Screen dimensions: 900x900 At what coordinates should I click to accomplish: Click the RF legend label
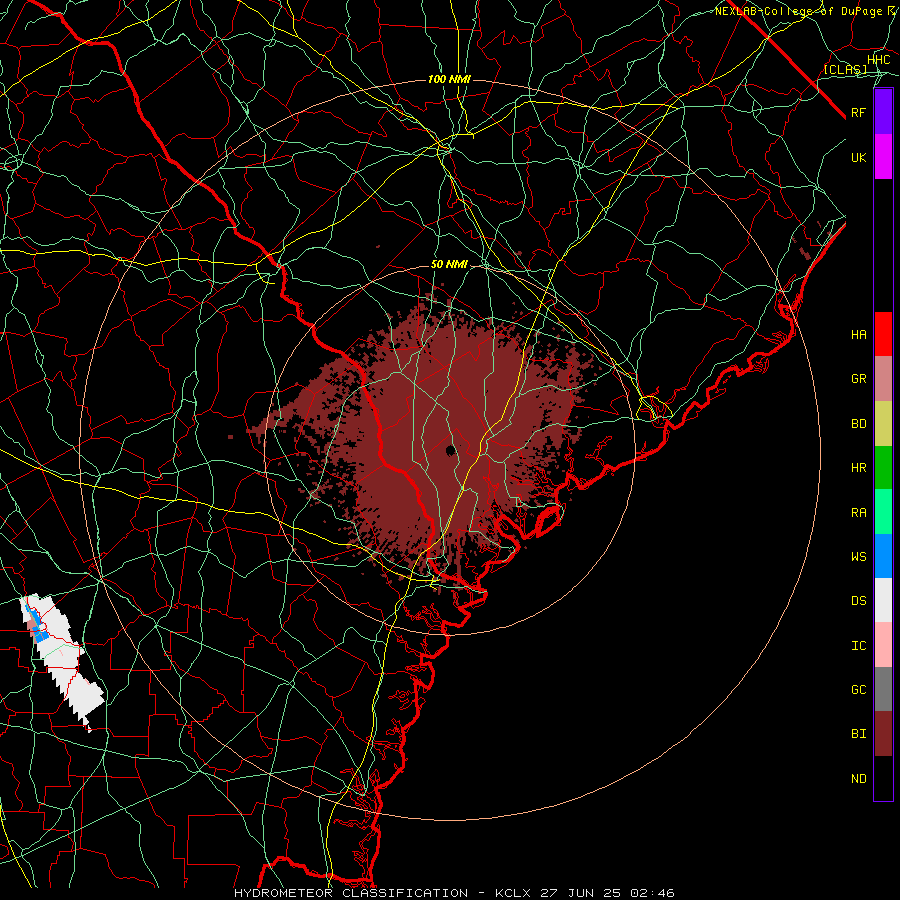pyautogui.click(x=858, y=112)
